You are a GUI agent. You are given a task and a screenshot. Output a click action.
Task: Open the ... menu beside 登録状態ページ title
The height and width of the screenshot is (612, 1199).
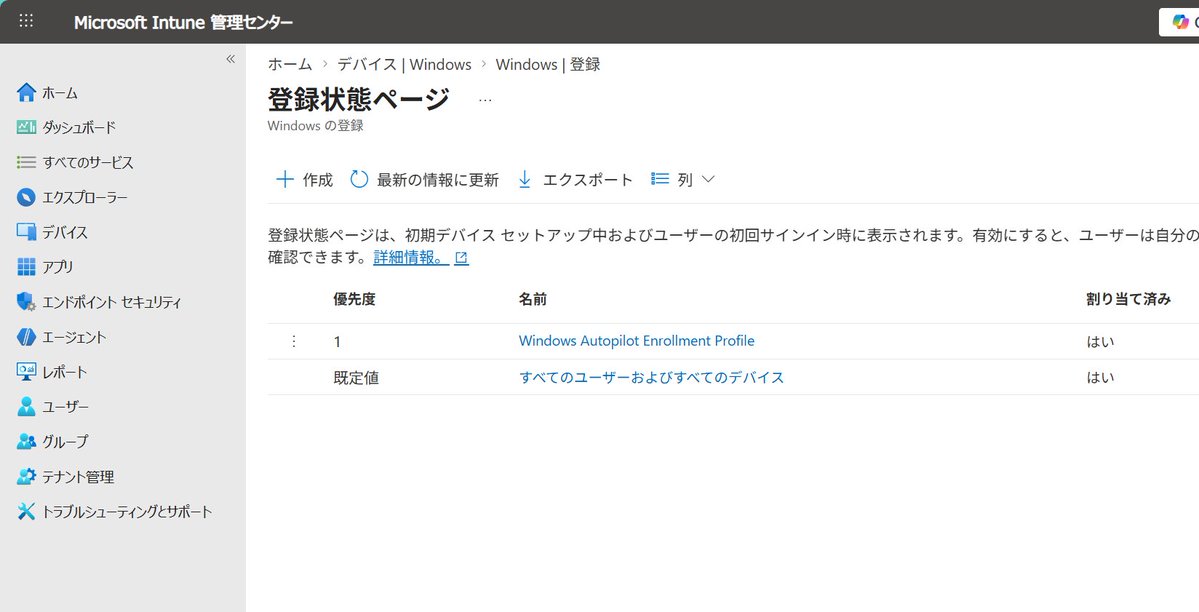(485, 99)
